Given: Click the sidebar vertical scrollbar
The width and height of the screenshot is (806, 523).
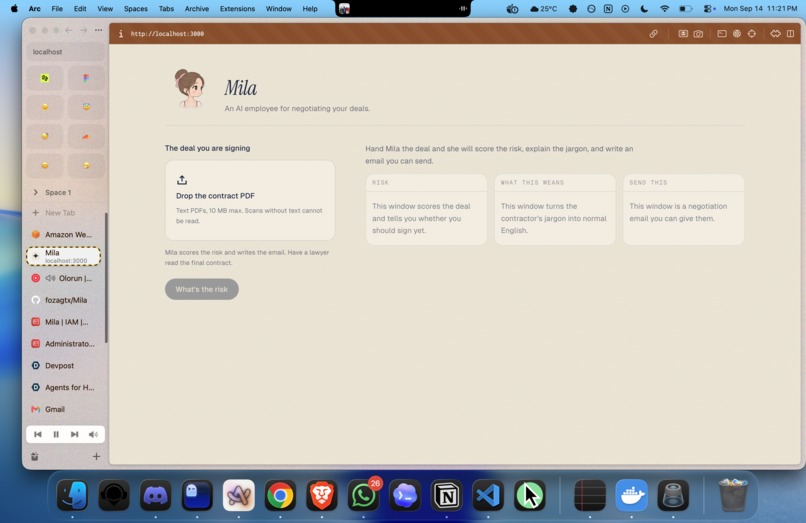Looking at the screenshot, I should point(106,278).
